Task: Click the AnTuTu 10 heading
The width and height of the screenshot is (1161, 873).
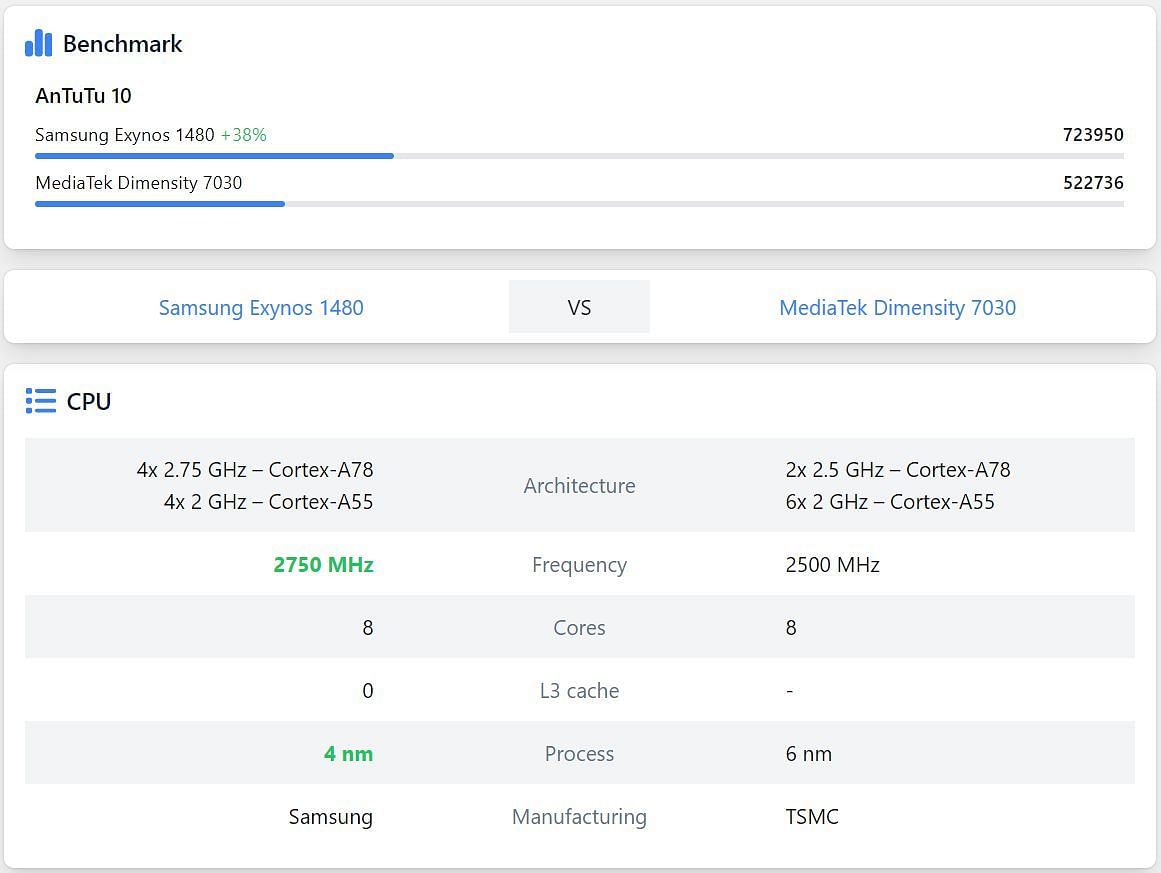Action: pyautogui.click(x=83, y=96)
